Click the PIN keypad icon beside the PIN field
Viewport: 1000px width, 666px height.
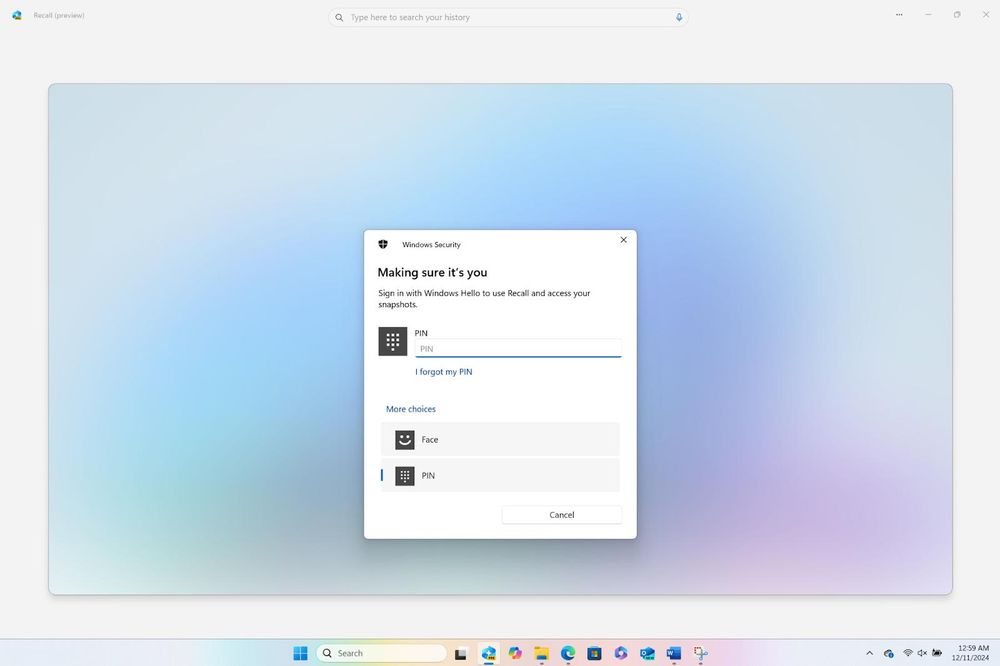pyautogui.click(x=392, y=341)
